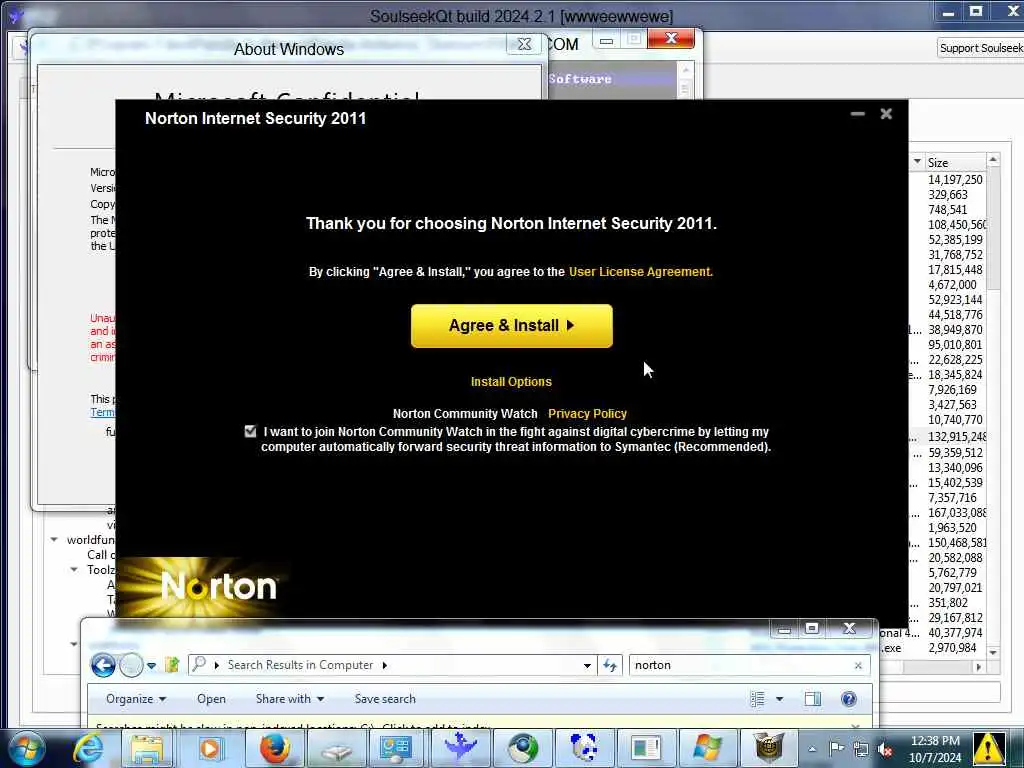This screenshot has height=768, width=1024.
Task: Click Support Soulseek button
Action: pyautogui.click(x=980, y=48)
